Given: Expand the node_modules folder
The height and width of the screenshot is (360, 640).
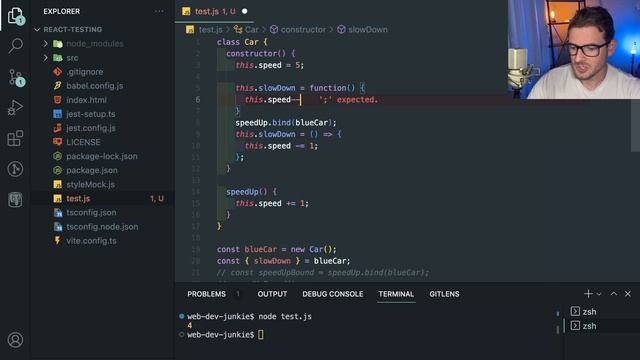Looking at the screenshot, I should click(x=46, y=44).
